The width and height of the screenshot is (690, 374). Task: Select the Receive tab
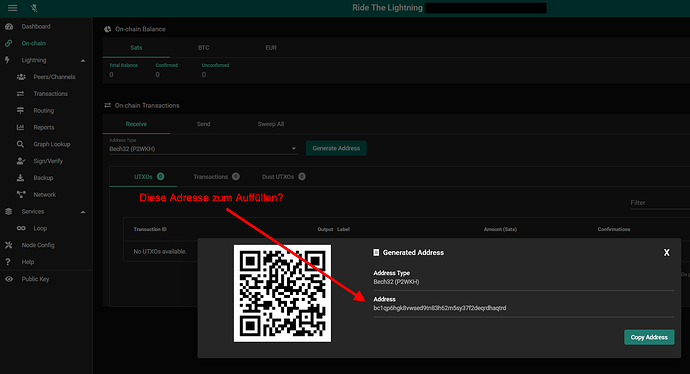pos(136,124)
